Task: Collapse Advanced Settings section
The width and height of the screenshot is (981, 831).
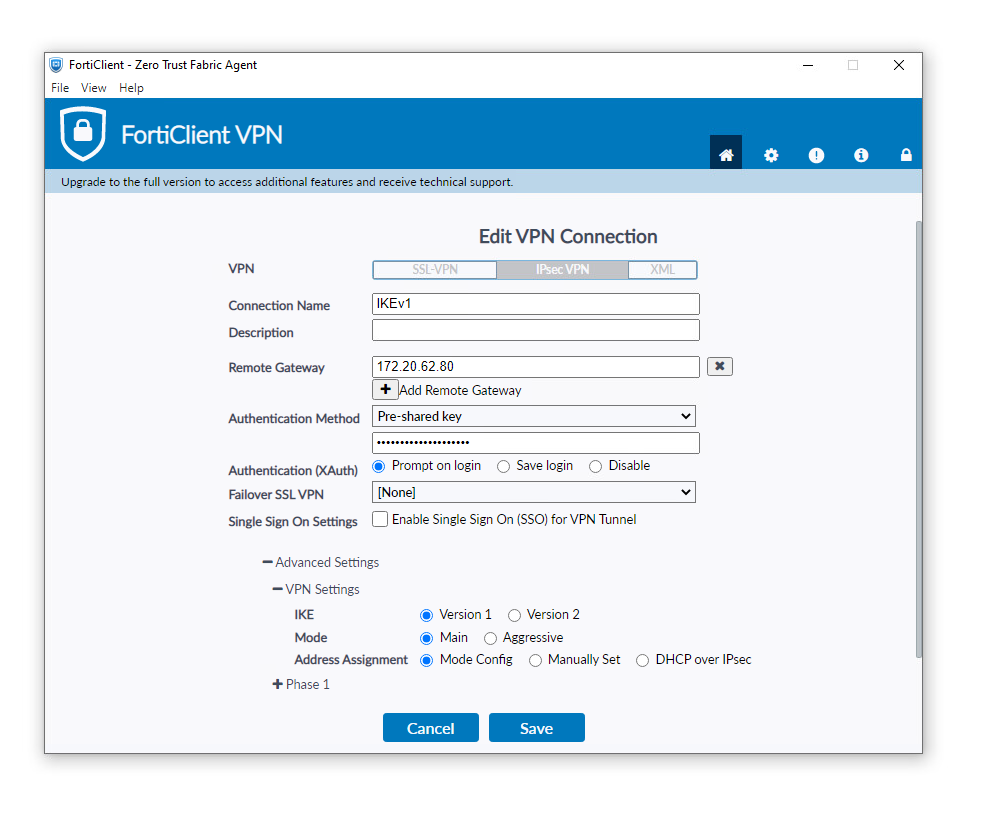Action: coord(321,563)
